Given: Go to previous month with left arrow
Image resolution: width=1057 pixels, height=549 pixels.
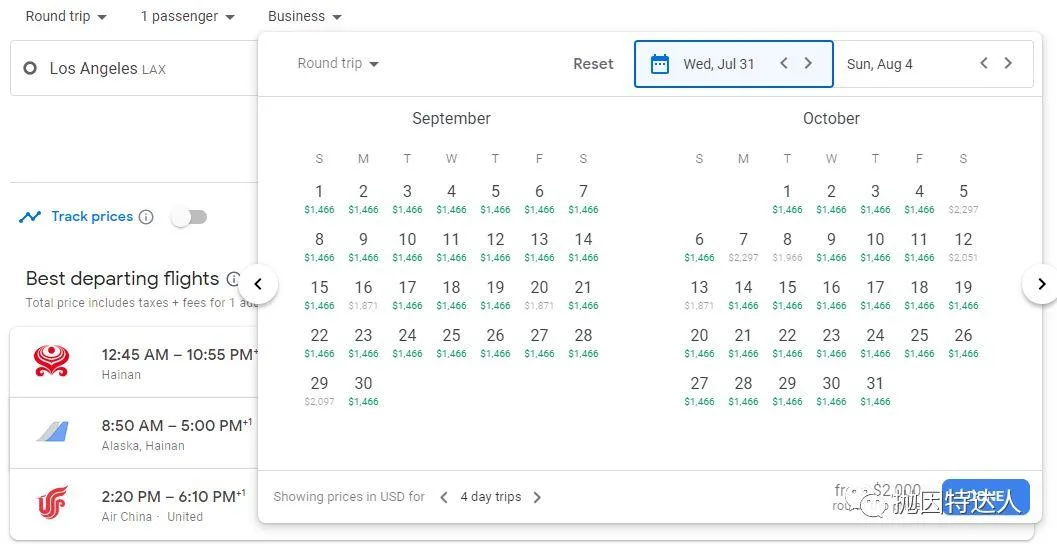Looking at the screenshot, I should click(258, 284).
